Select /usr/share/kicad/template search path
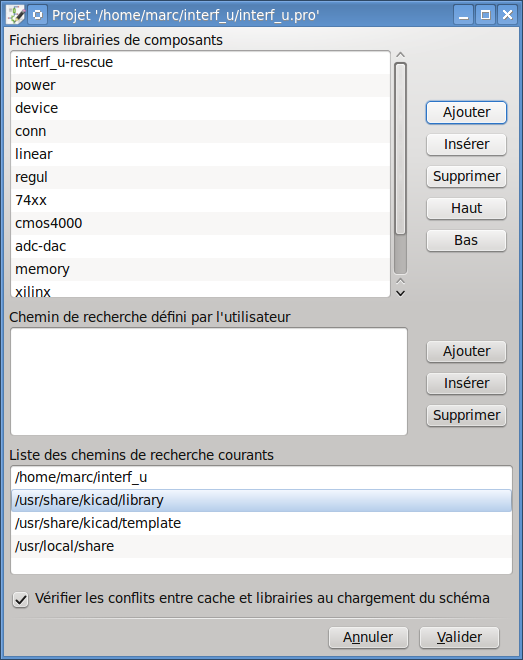 point(261,523)
